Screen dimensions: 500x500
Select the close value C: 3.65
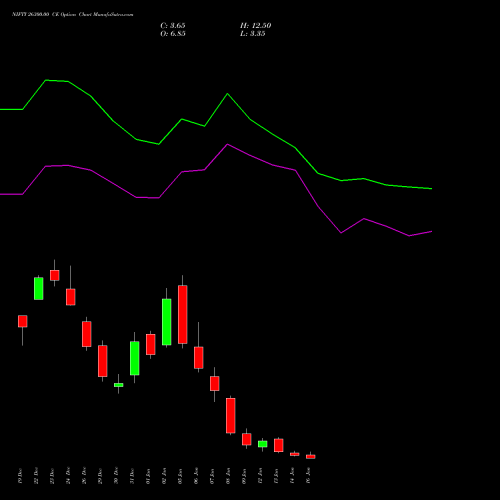[x=173, y=26]
